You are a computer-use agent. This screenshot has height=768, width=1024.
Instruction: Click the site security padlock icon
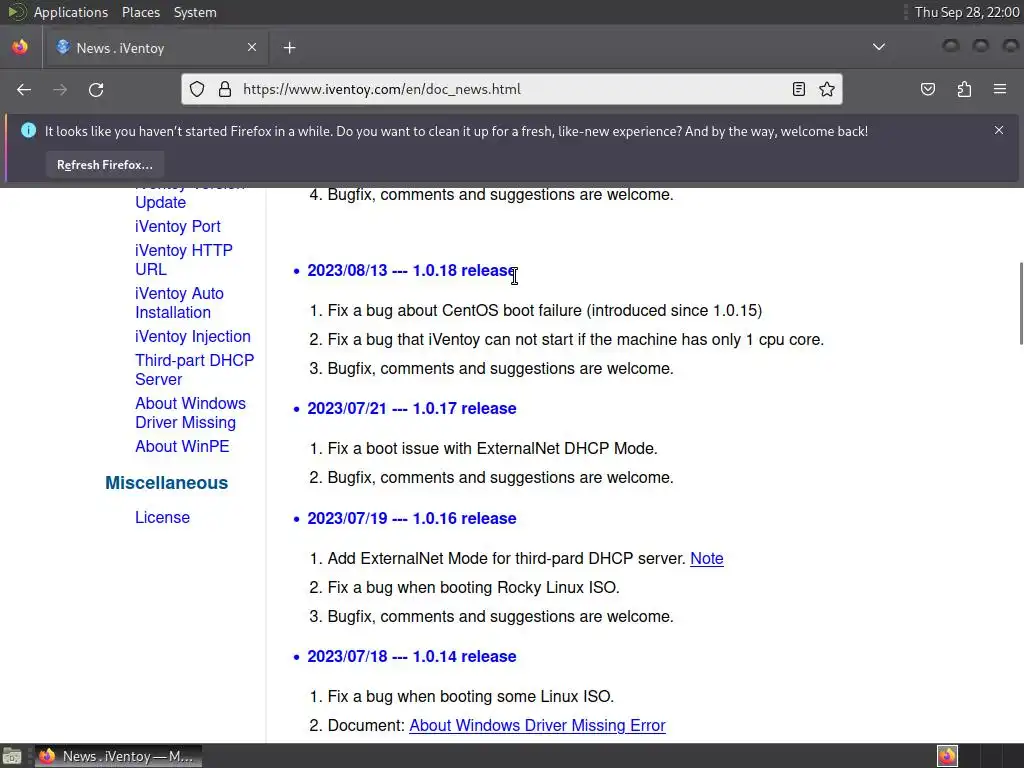pos(225,89)
